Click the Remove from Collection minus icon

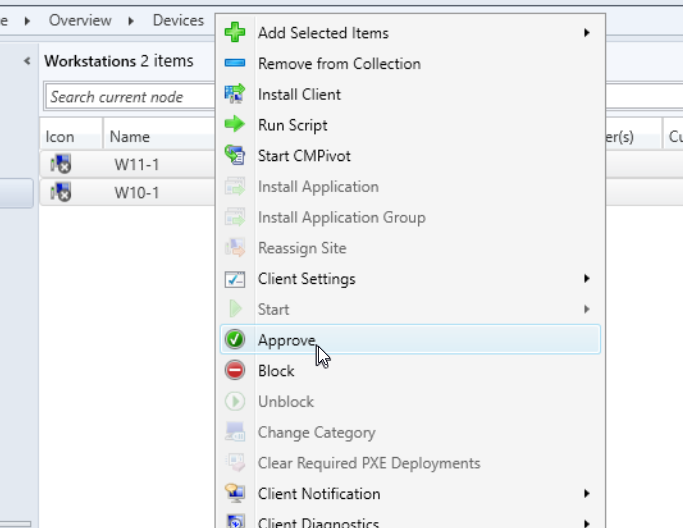235,64
